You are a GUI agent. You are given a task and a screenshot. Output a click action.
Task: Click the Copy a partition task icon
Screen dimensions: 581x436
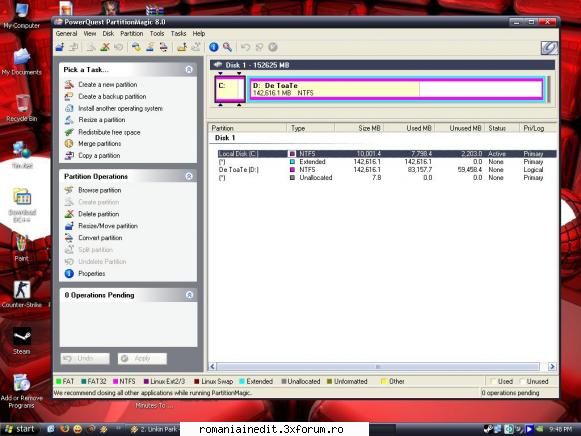69,155
